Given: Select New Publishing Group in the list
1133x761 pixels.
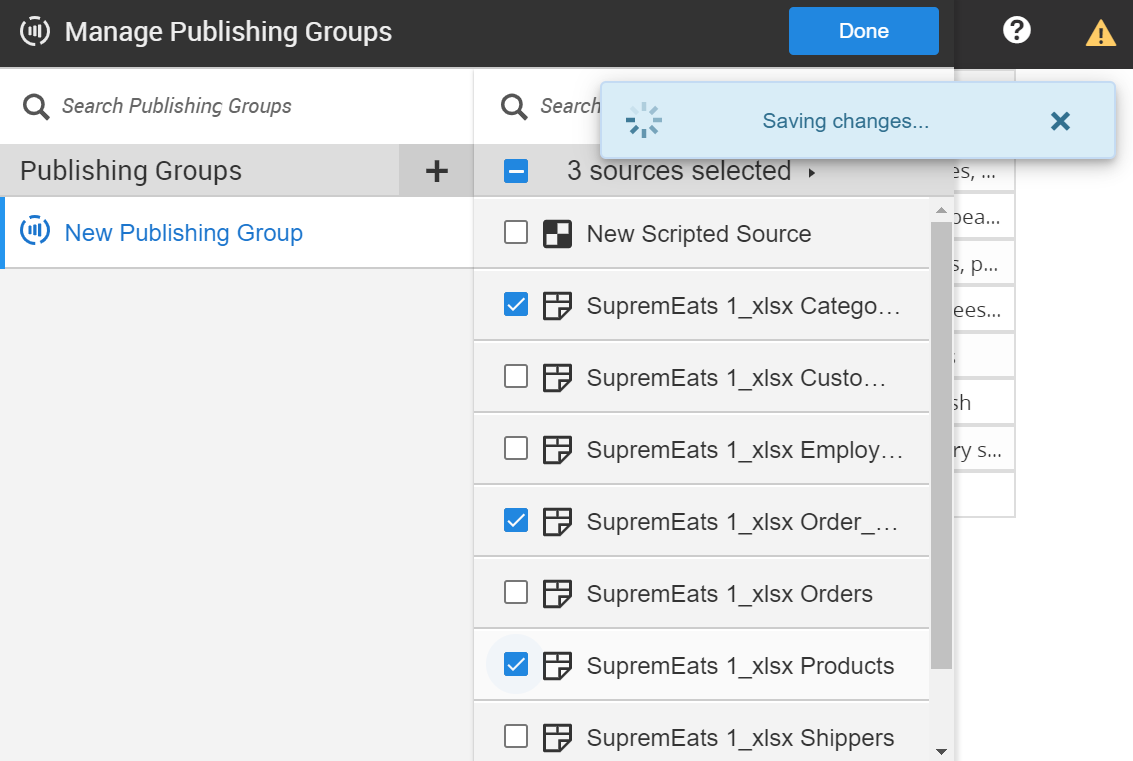Looking at the screenshot, I should tap(184, 233).
